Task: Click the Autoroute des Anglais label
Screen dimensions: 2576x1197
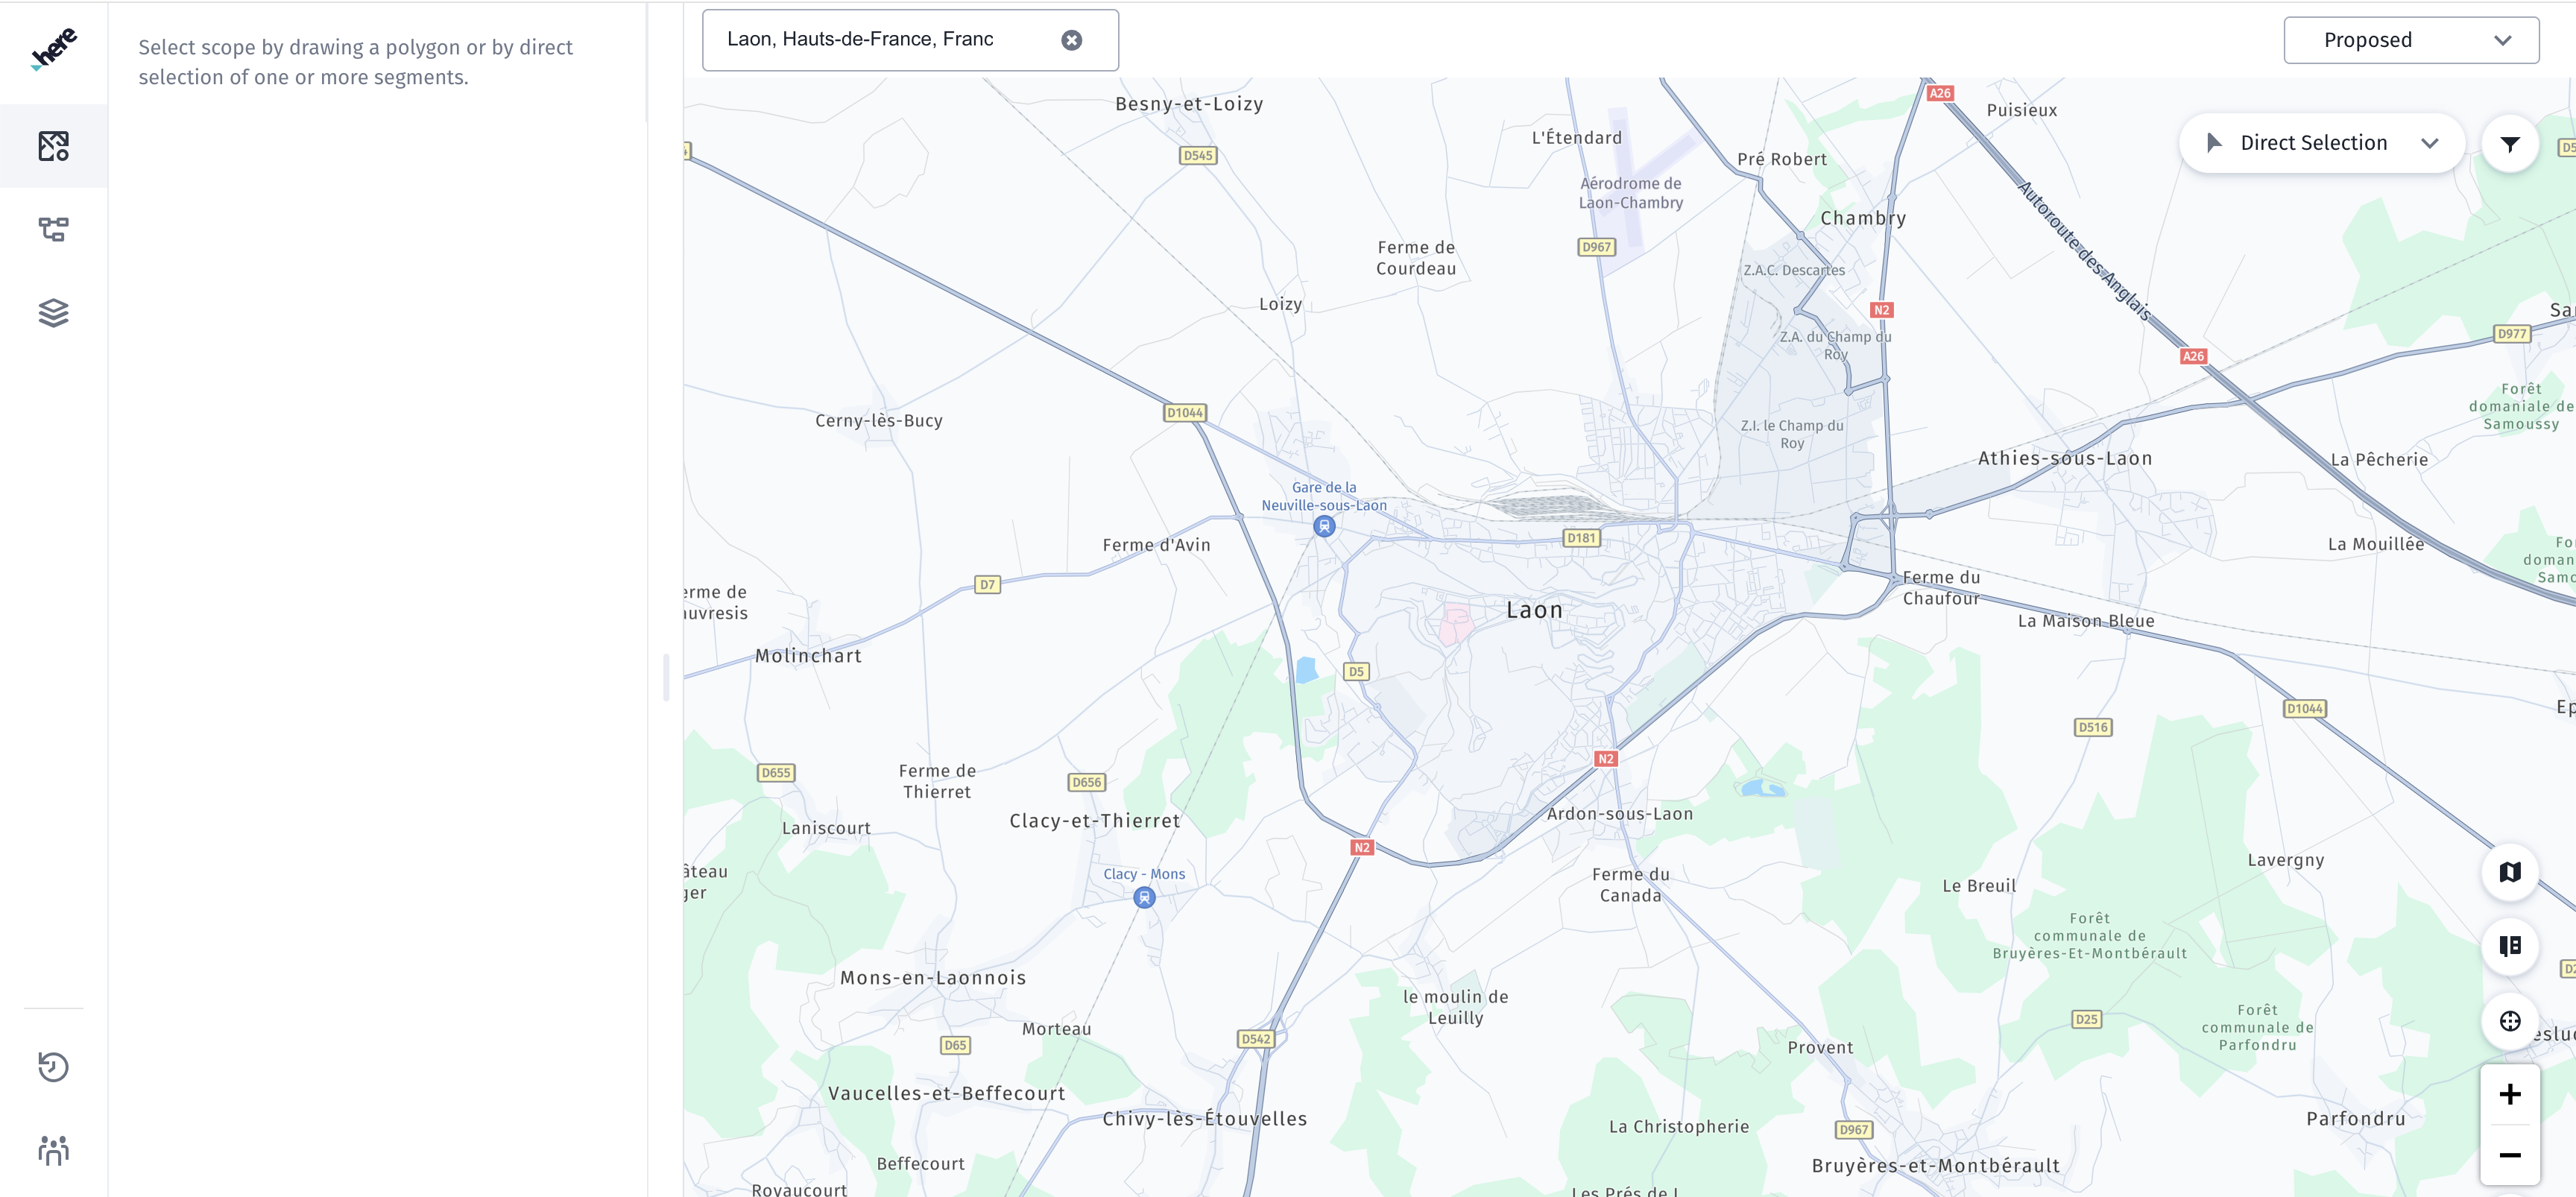Action: 2083,250
